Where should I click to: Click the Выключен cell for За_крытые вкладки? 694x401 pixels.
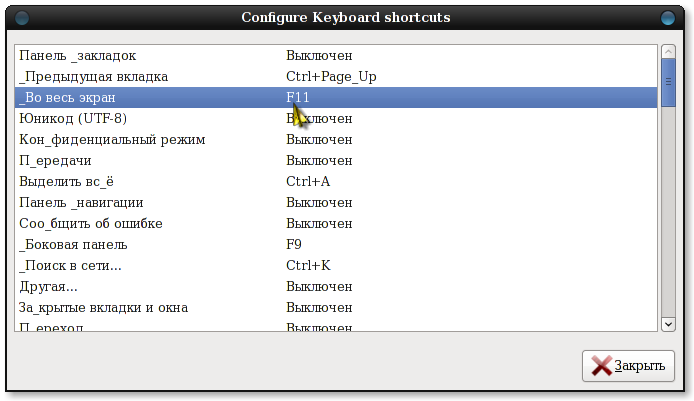coord(319,308)
